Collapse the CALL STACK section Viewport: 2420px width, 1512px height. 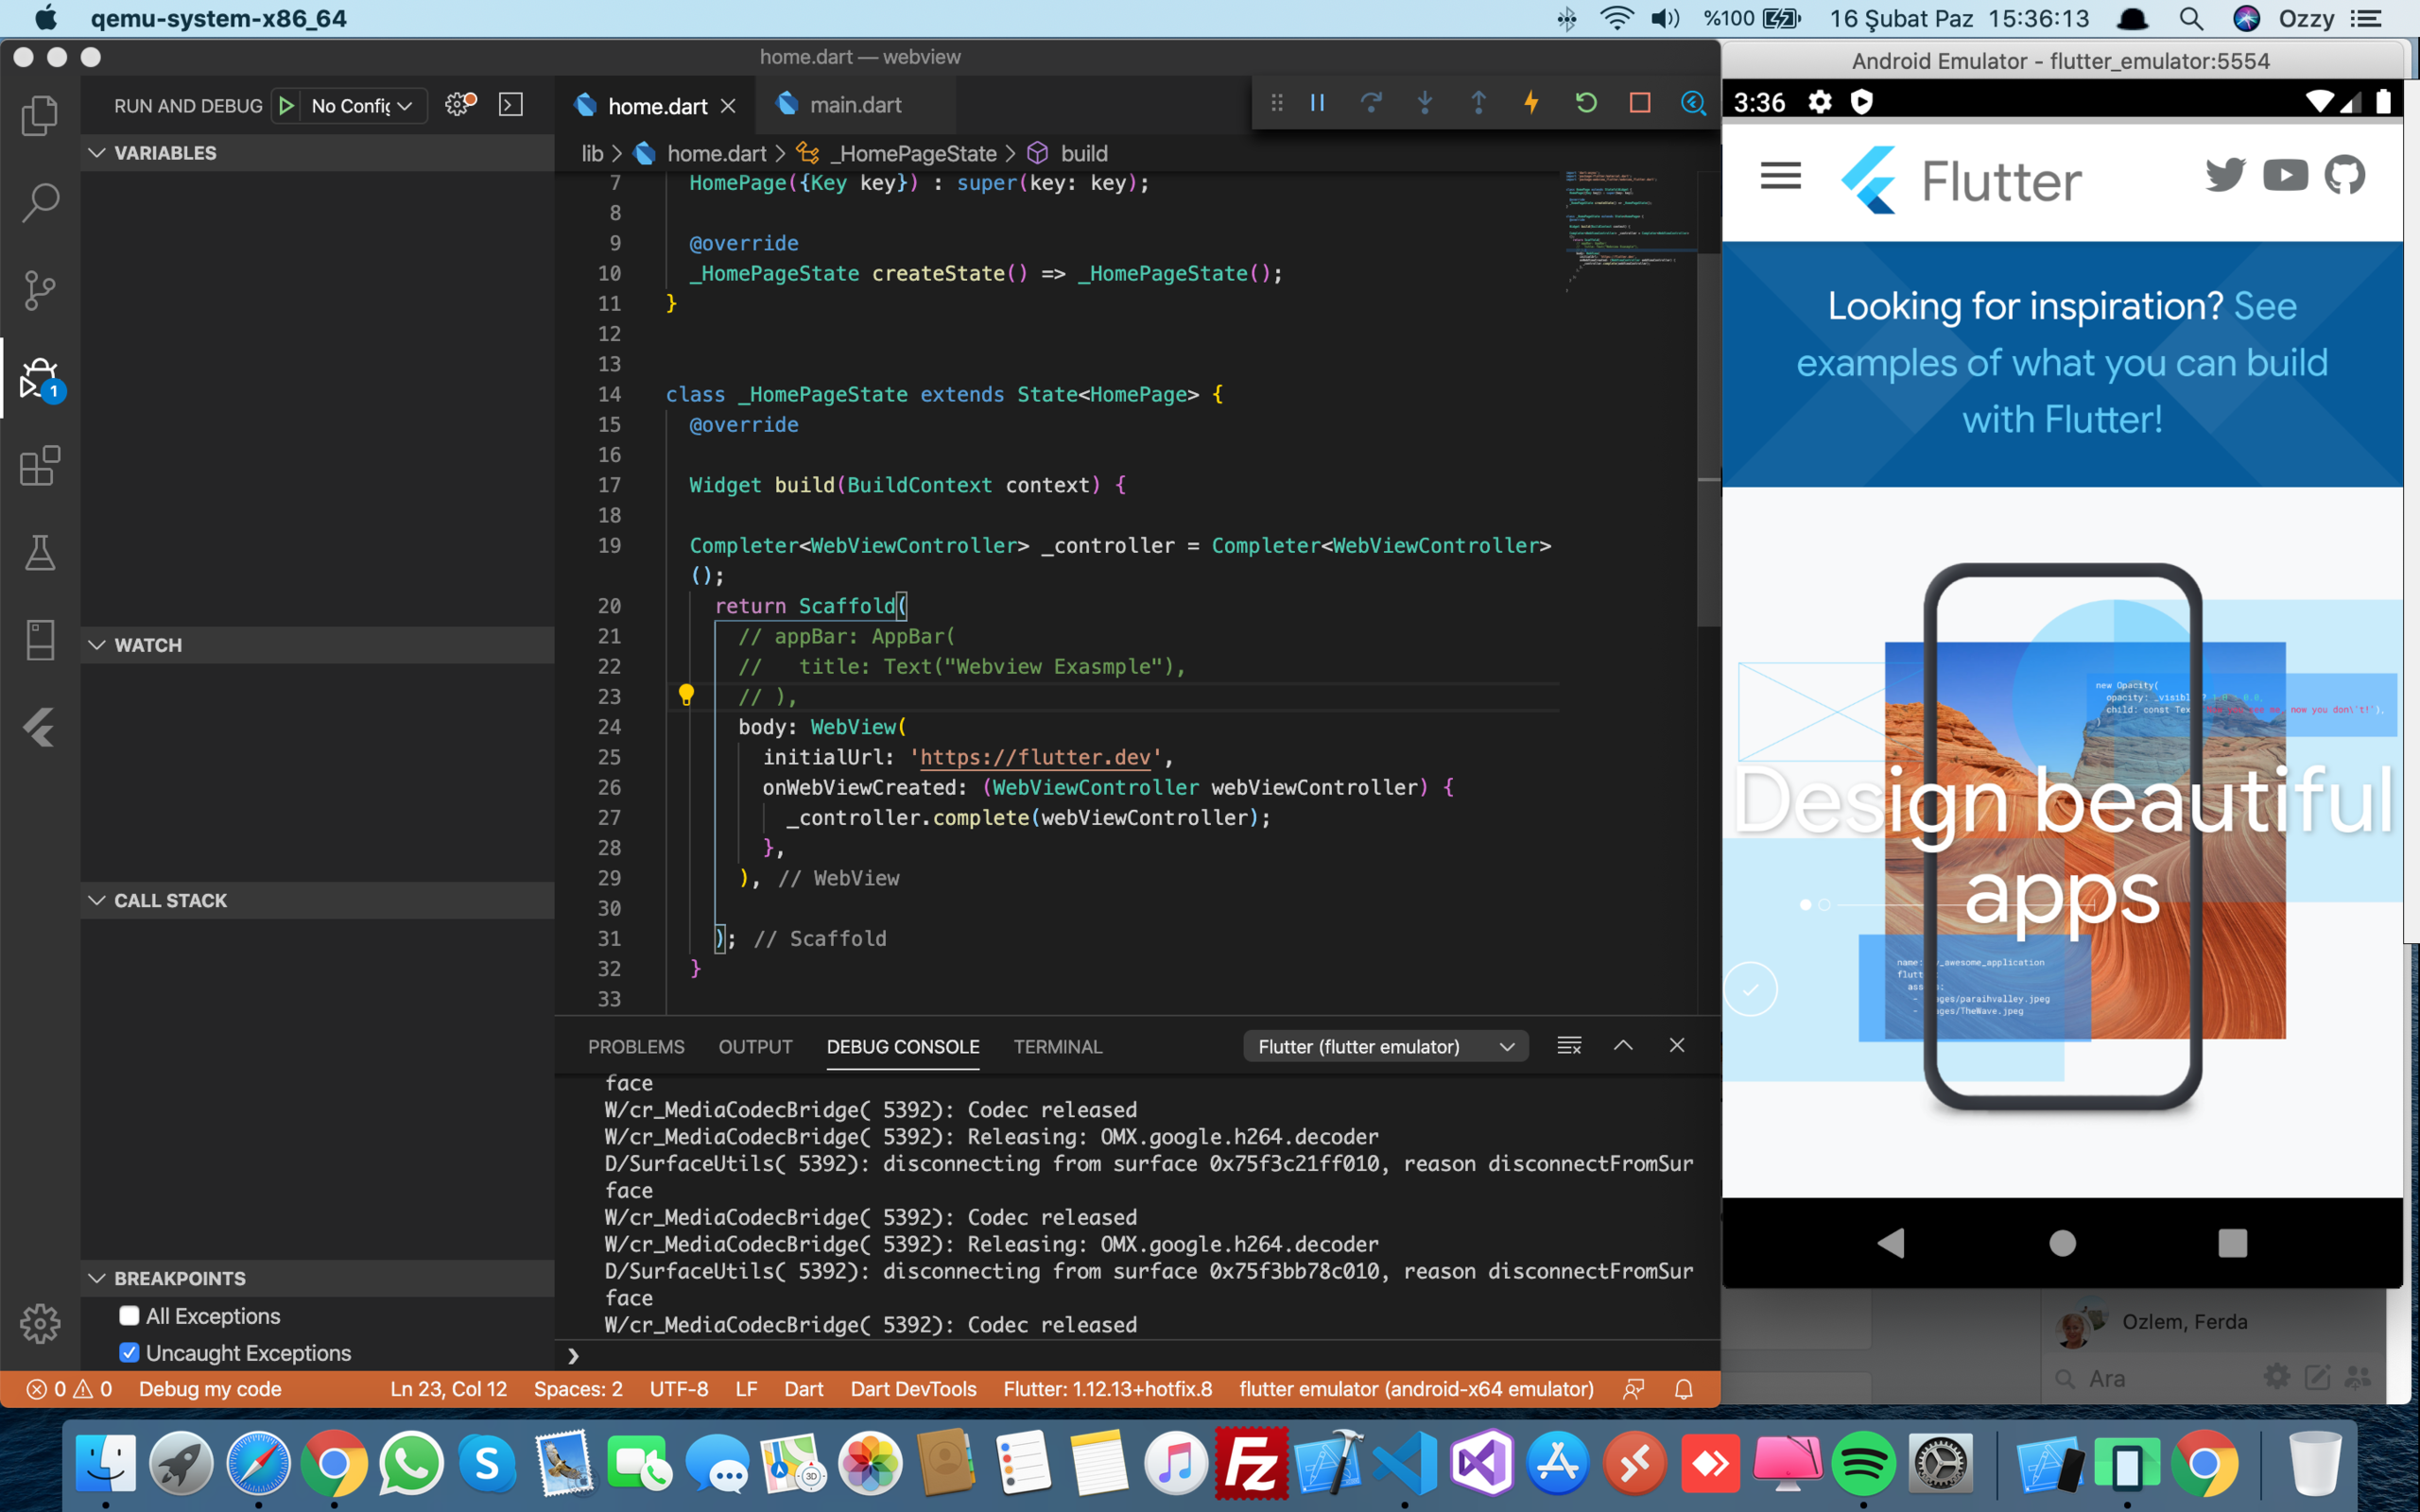click(318, 900)
